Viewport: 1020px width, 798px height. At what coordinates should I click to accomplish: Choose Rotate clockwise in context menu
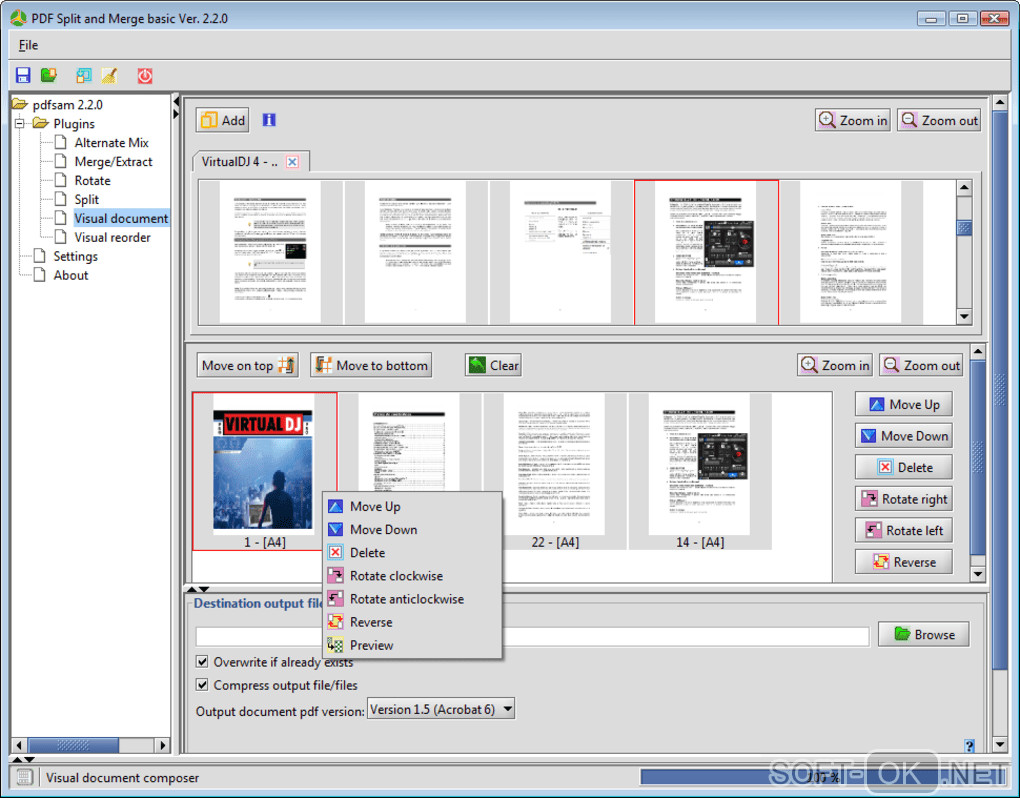(412, 576)
